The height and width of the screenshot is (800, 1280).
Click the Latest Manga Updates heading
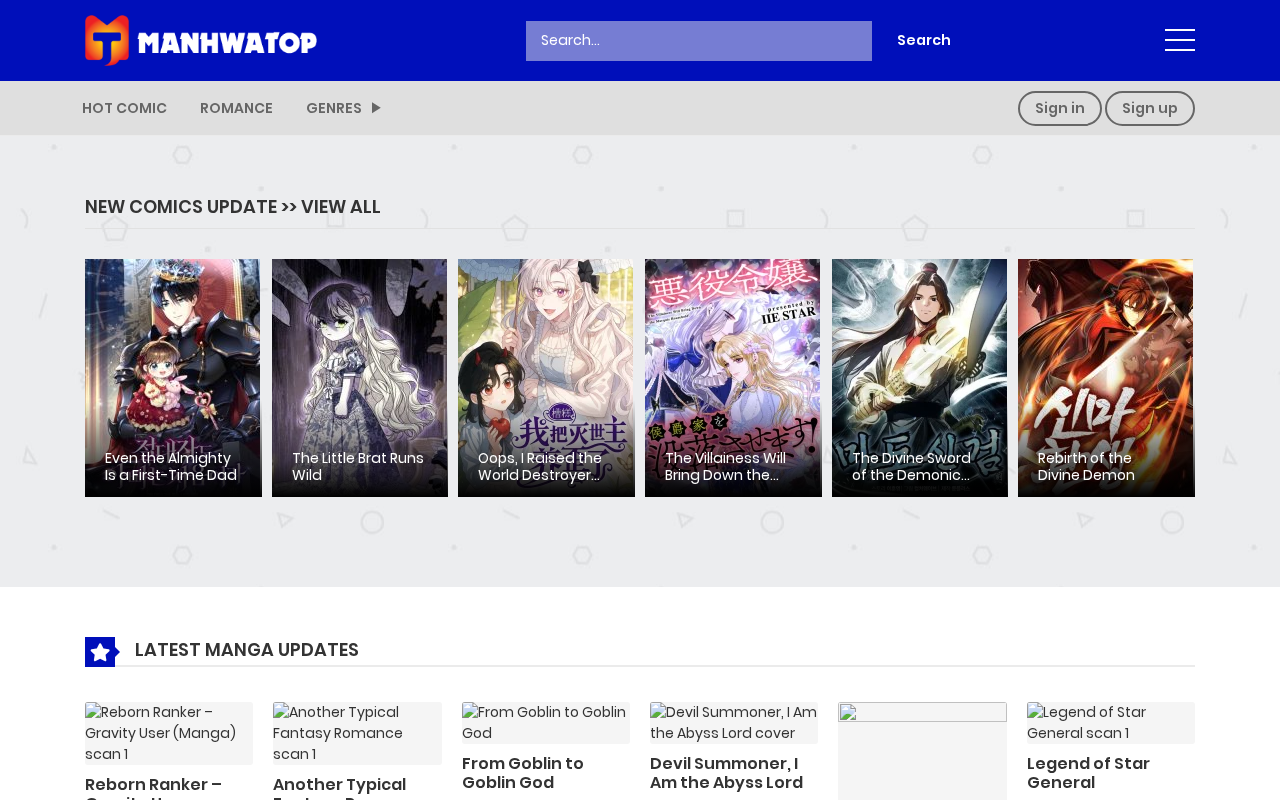tap(247, 650)
